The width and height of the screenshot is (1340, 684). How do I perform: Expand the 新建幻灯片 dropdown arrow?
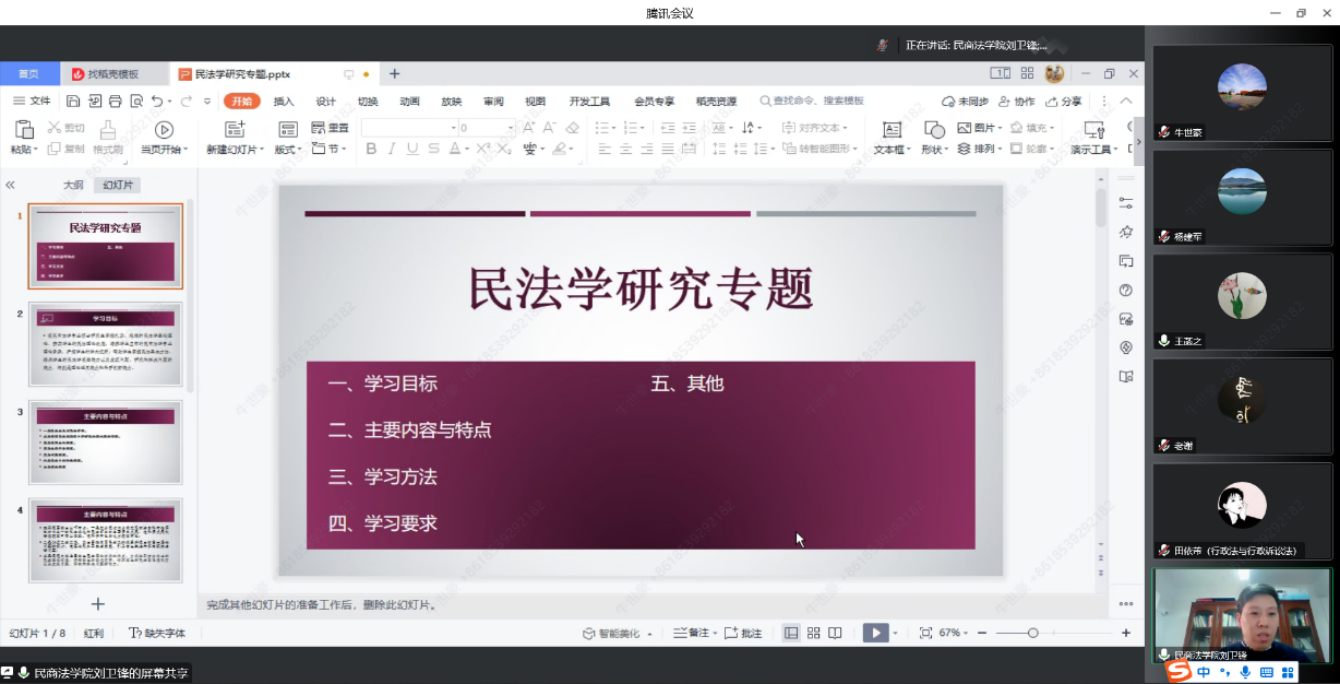262,150
